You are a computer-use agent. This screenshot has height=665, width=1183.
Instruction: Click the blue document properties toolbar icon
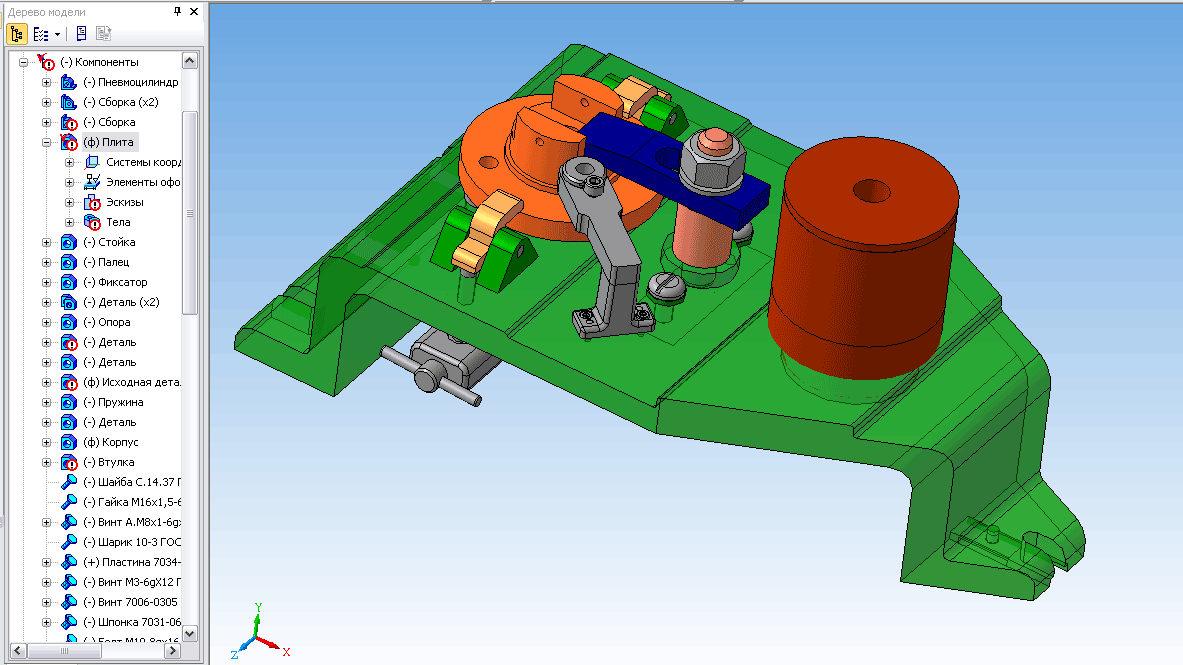[81, 33]
